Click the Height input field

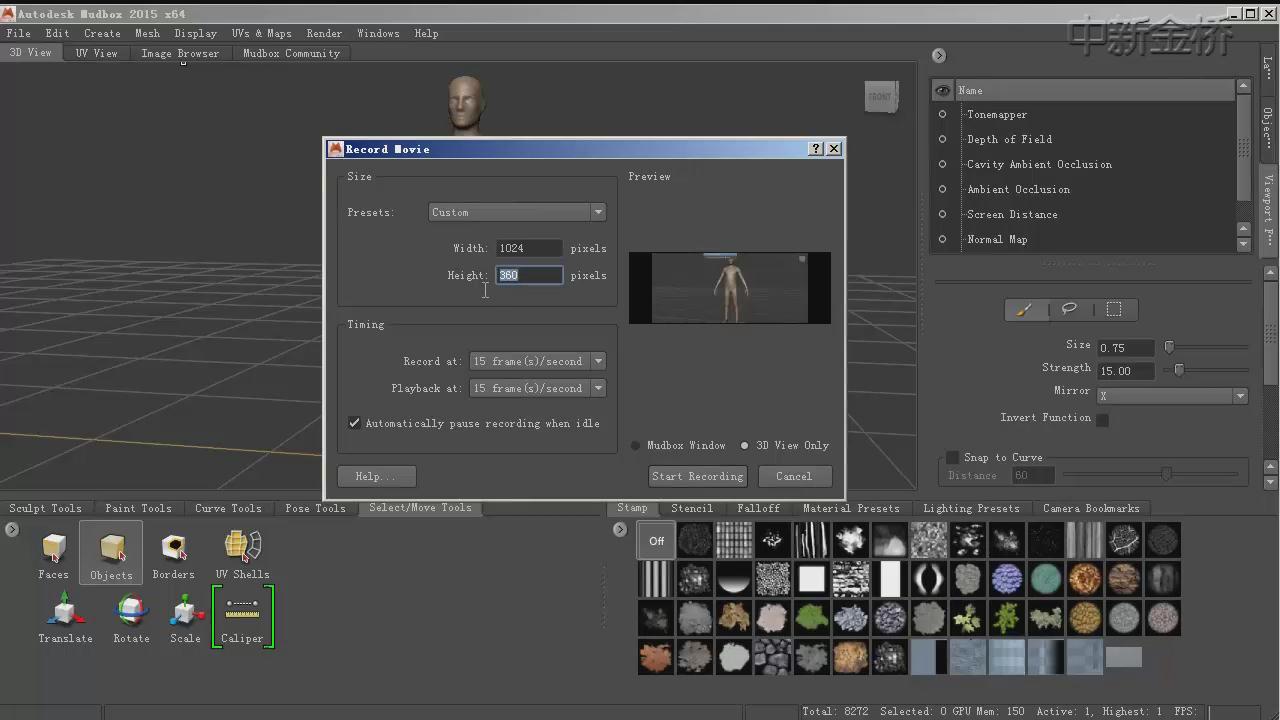point(529,275)
